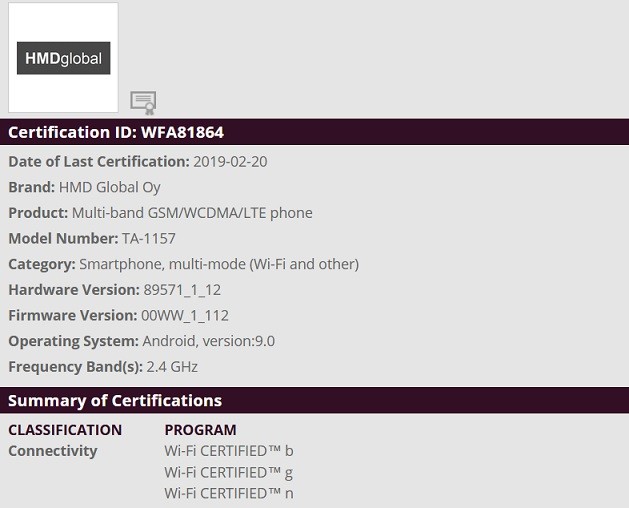This screenshot has width=629, height=508.
Task: Click the operating system value Android, version:9.0
Action: point(209,341)
